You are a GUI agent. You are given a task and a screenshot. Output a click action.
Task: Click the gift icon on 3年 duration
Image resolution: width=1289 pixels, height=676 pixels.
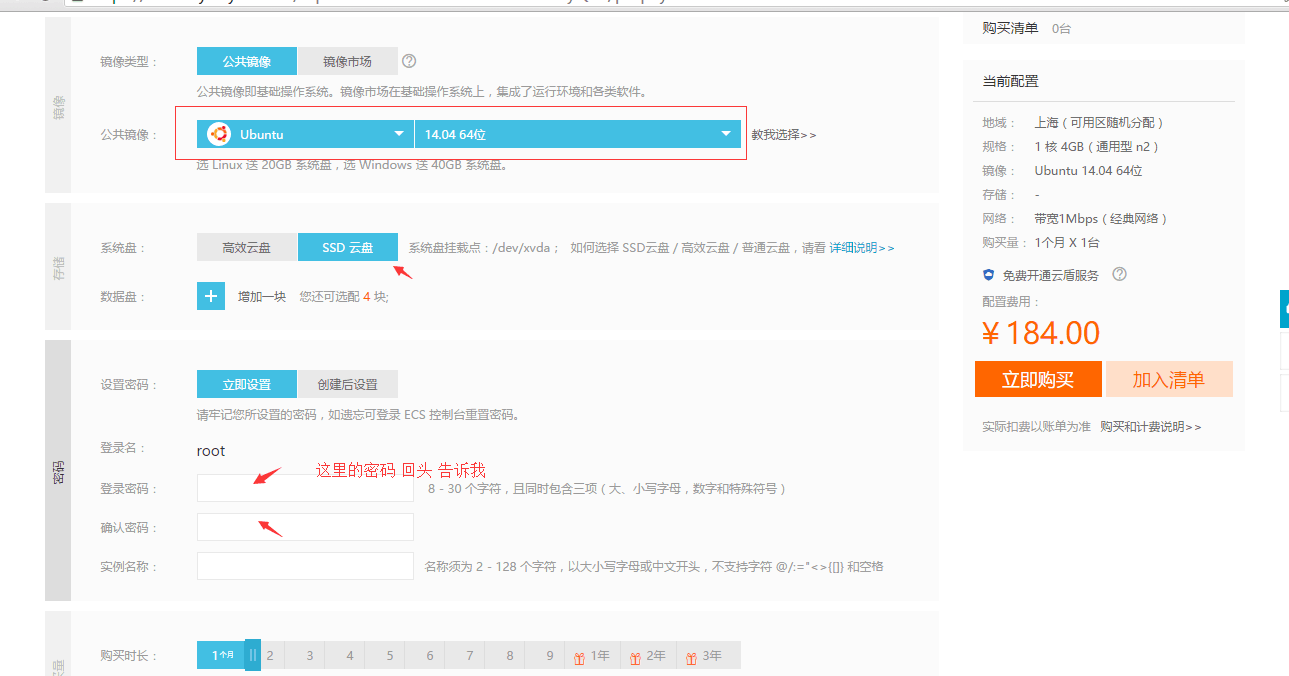click(691, 657)
